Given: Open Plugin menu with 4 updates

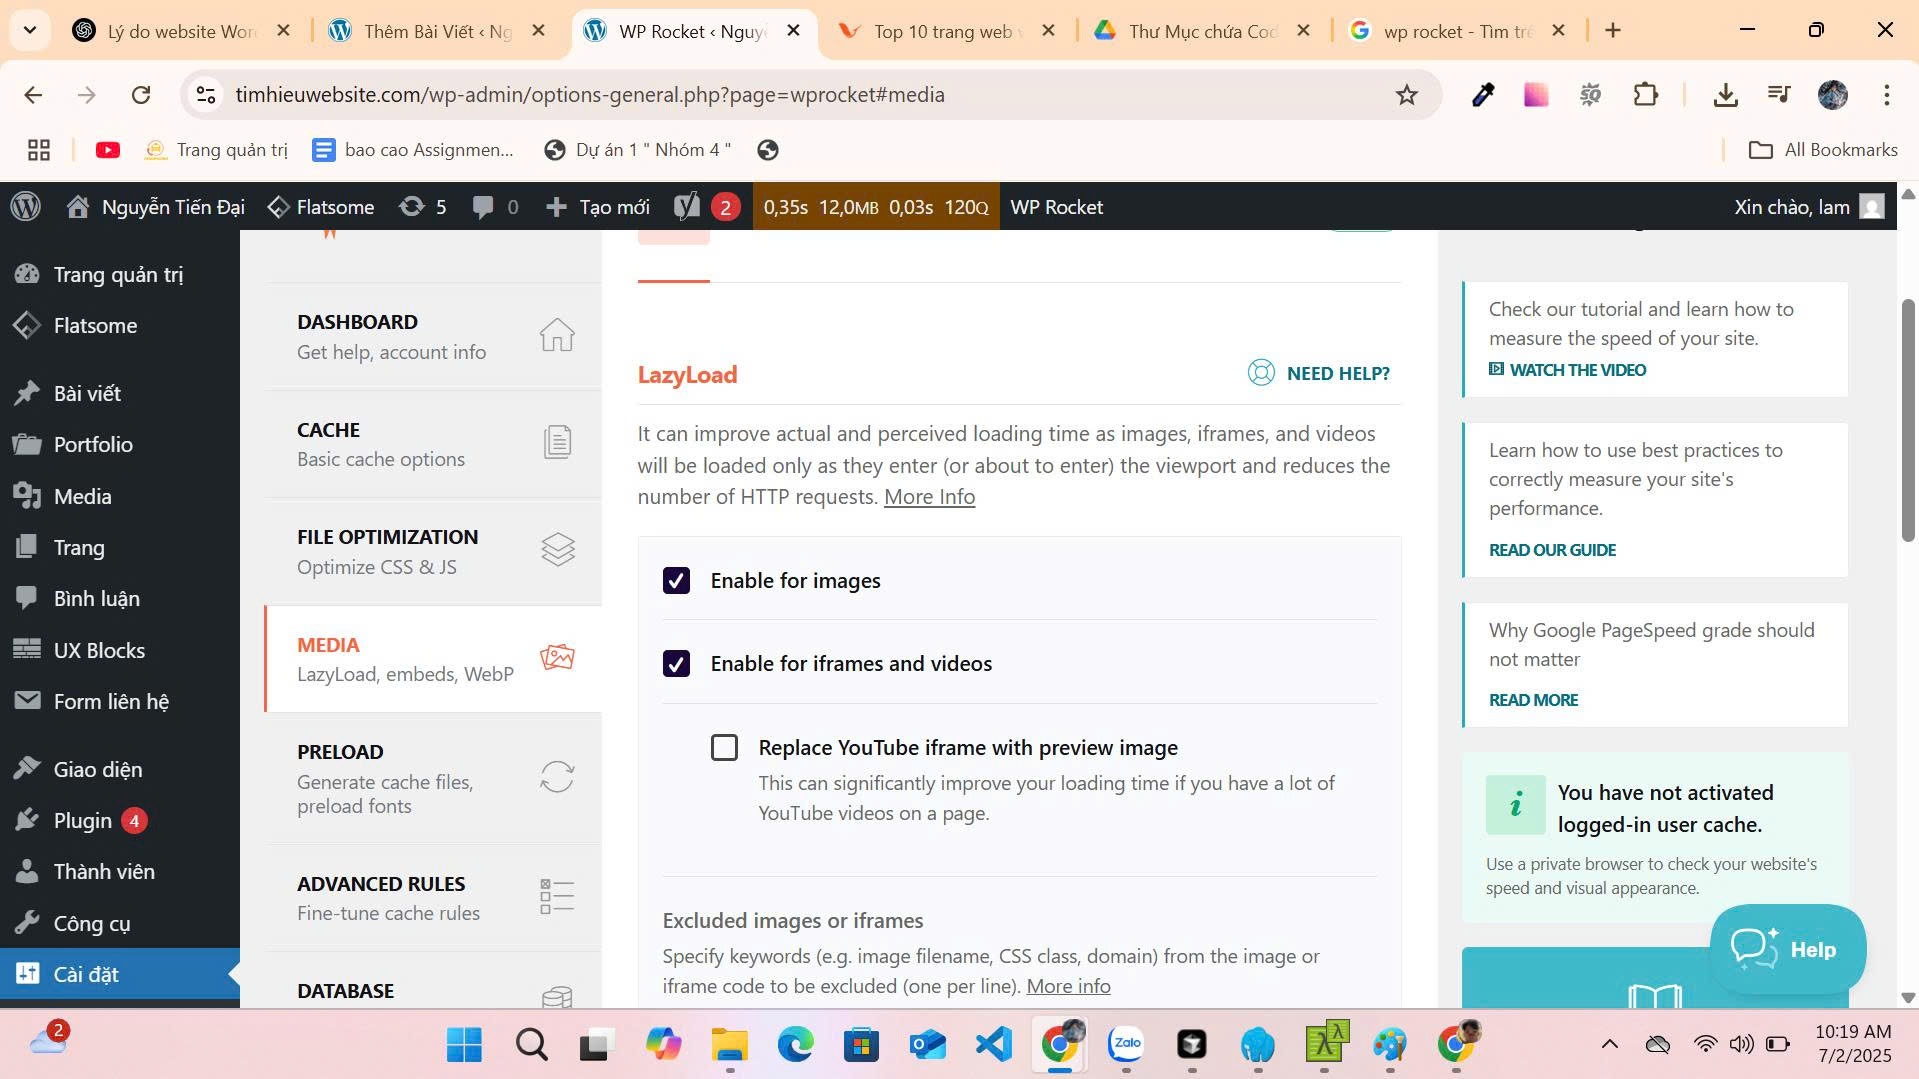Looking at the screenshot, I should click(82, 821).
